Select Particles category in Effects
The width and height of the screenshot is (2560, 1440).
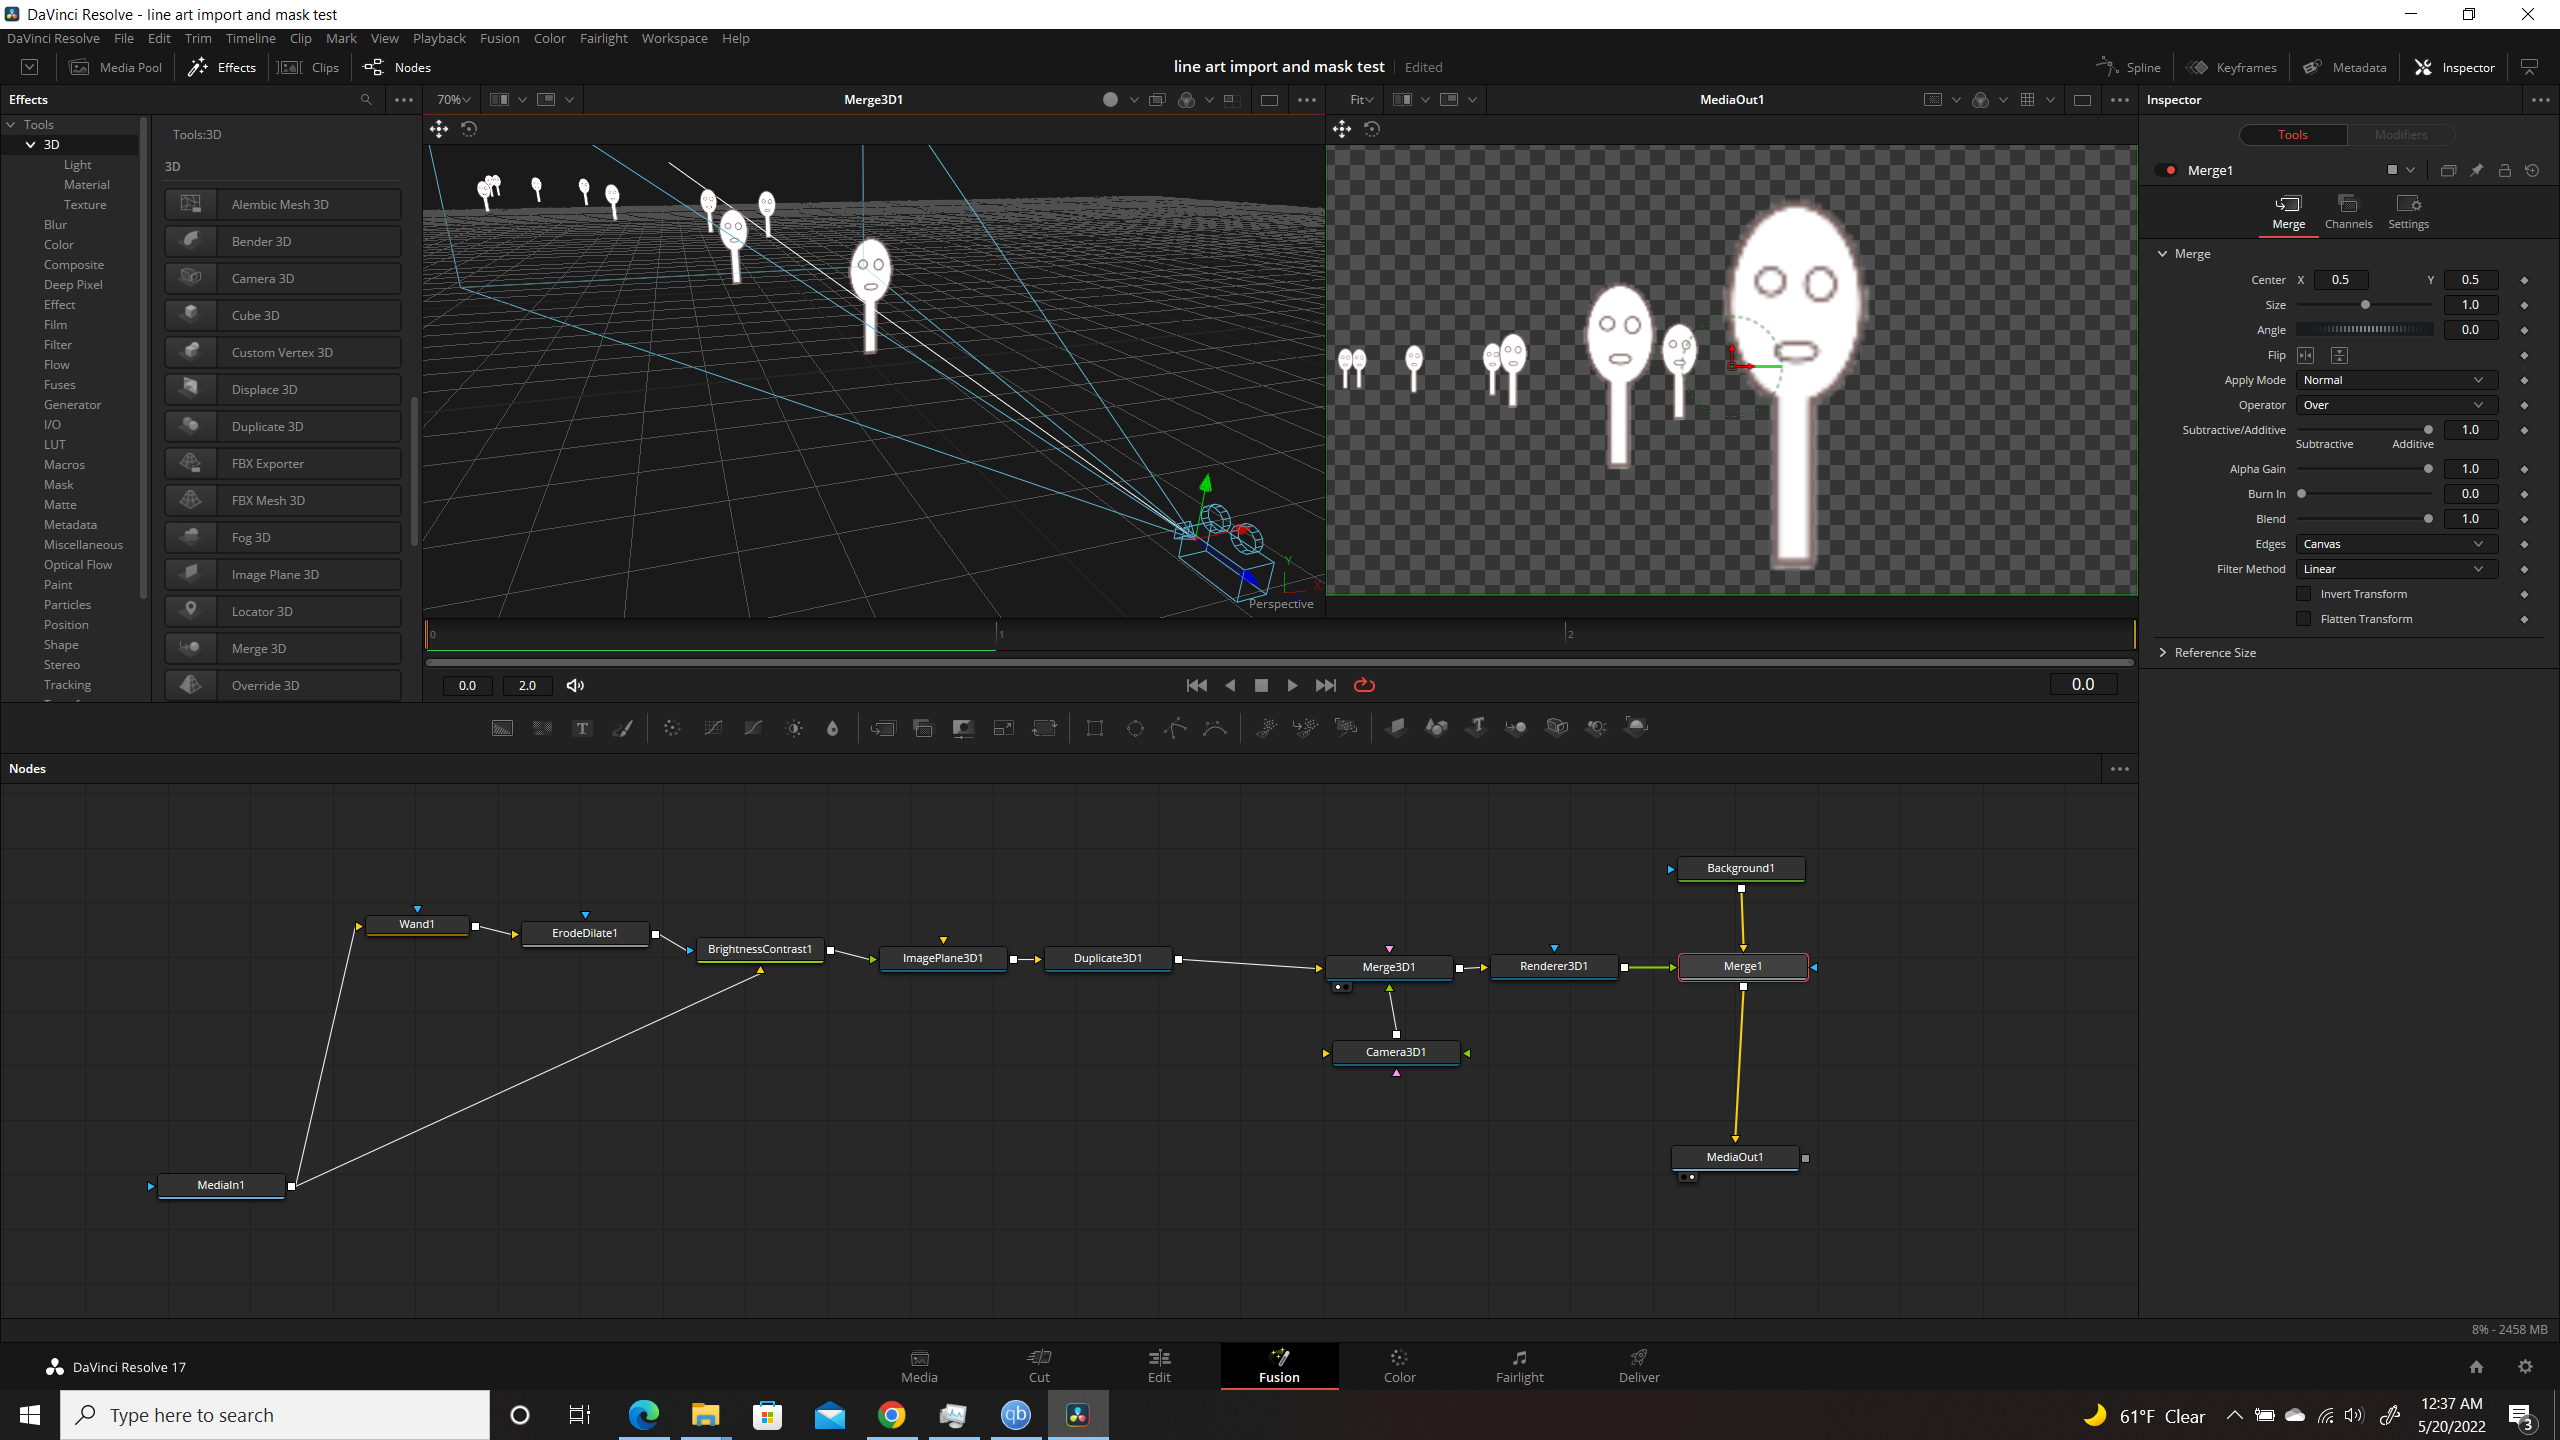click(67, 605)
